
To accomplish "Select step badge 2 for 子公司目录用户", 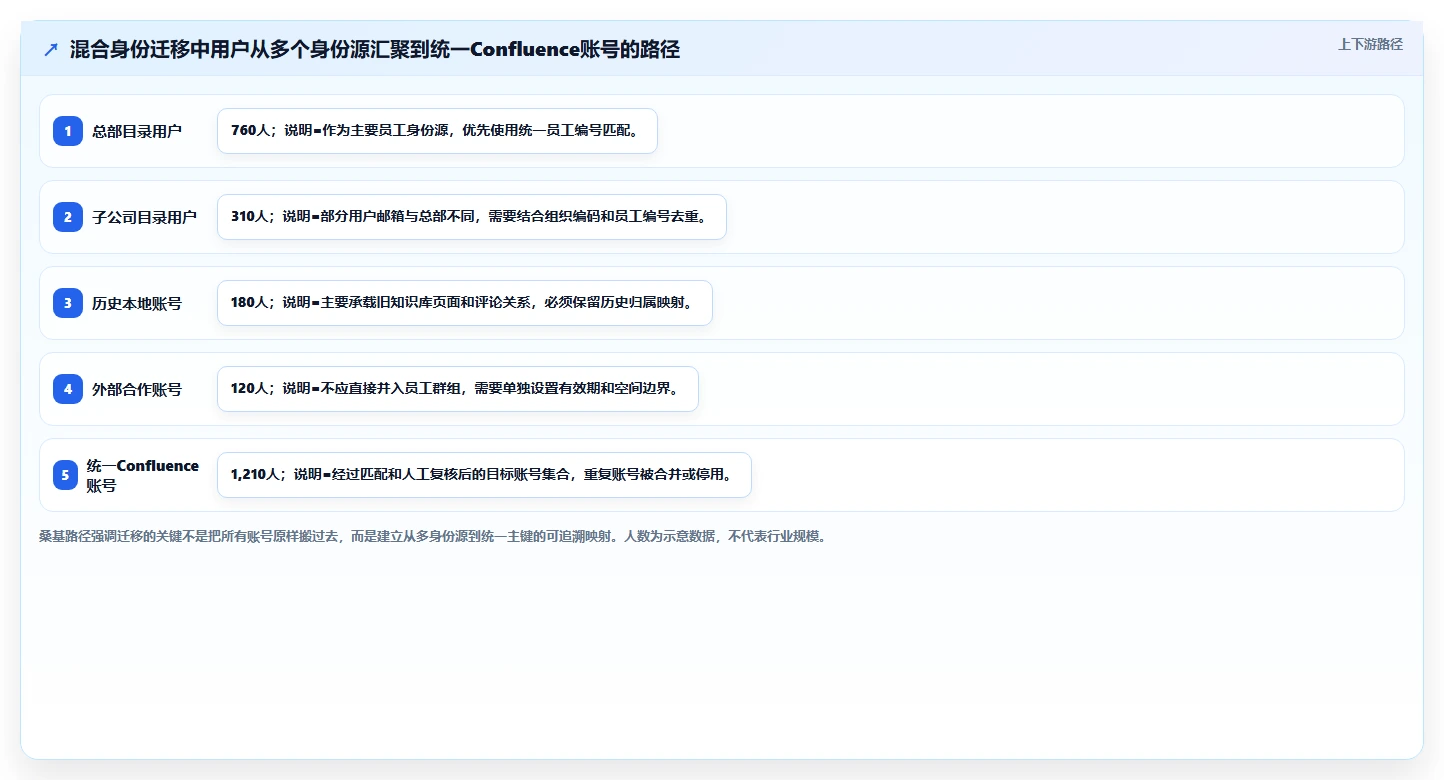I will click(x=68, y=217).
